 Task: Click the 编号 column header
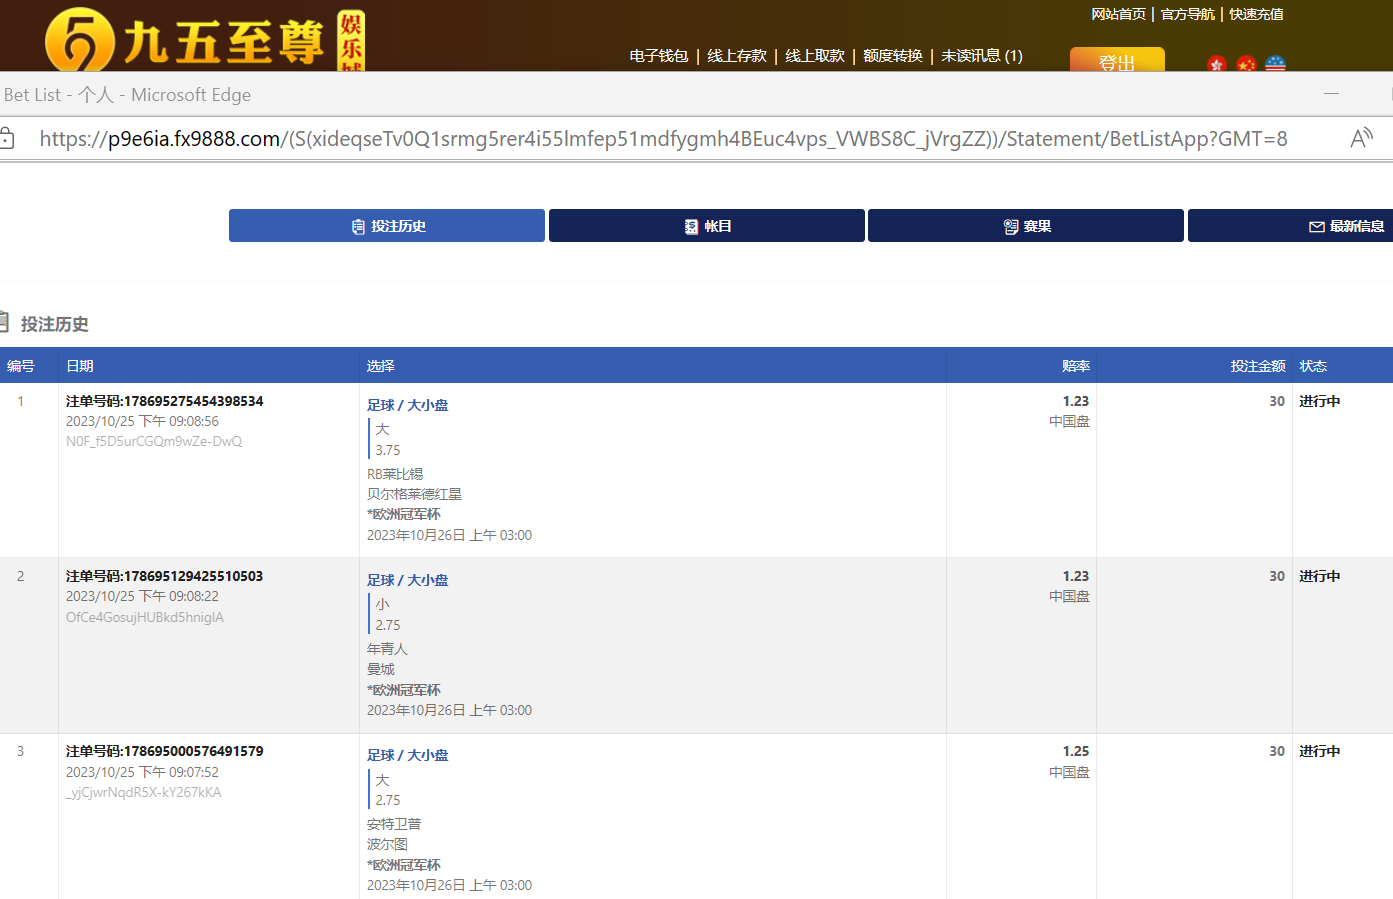pos(21,366)
